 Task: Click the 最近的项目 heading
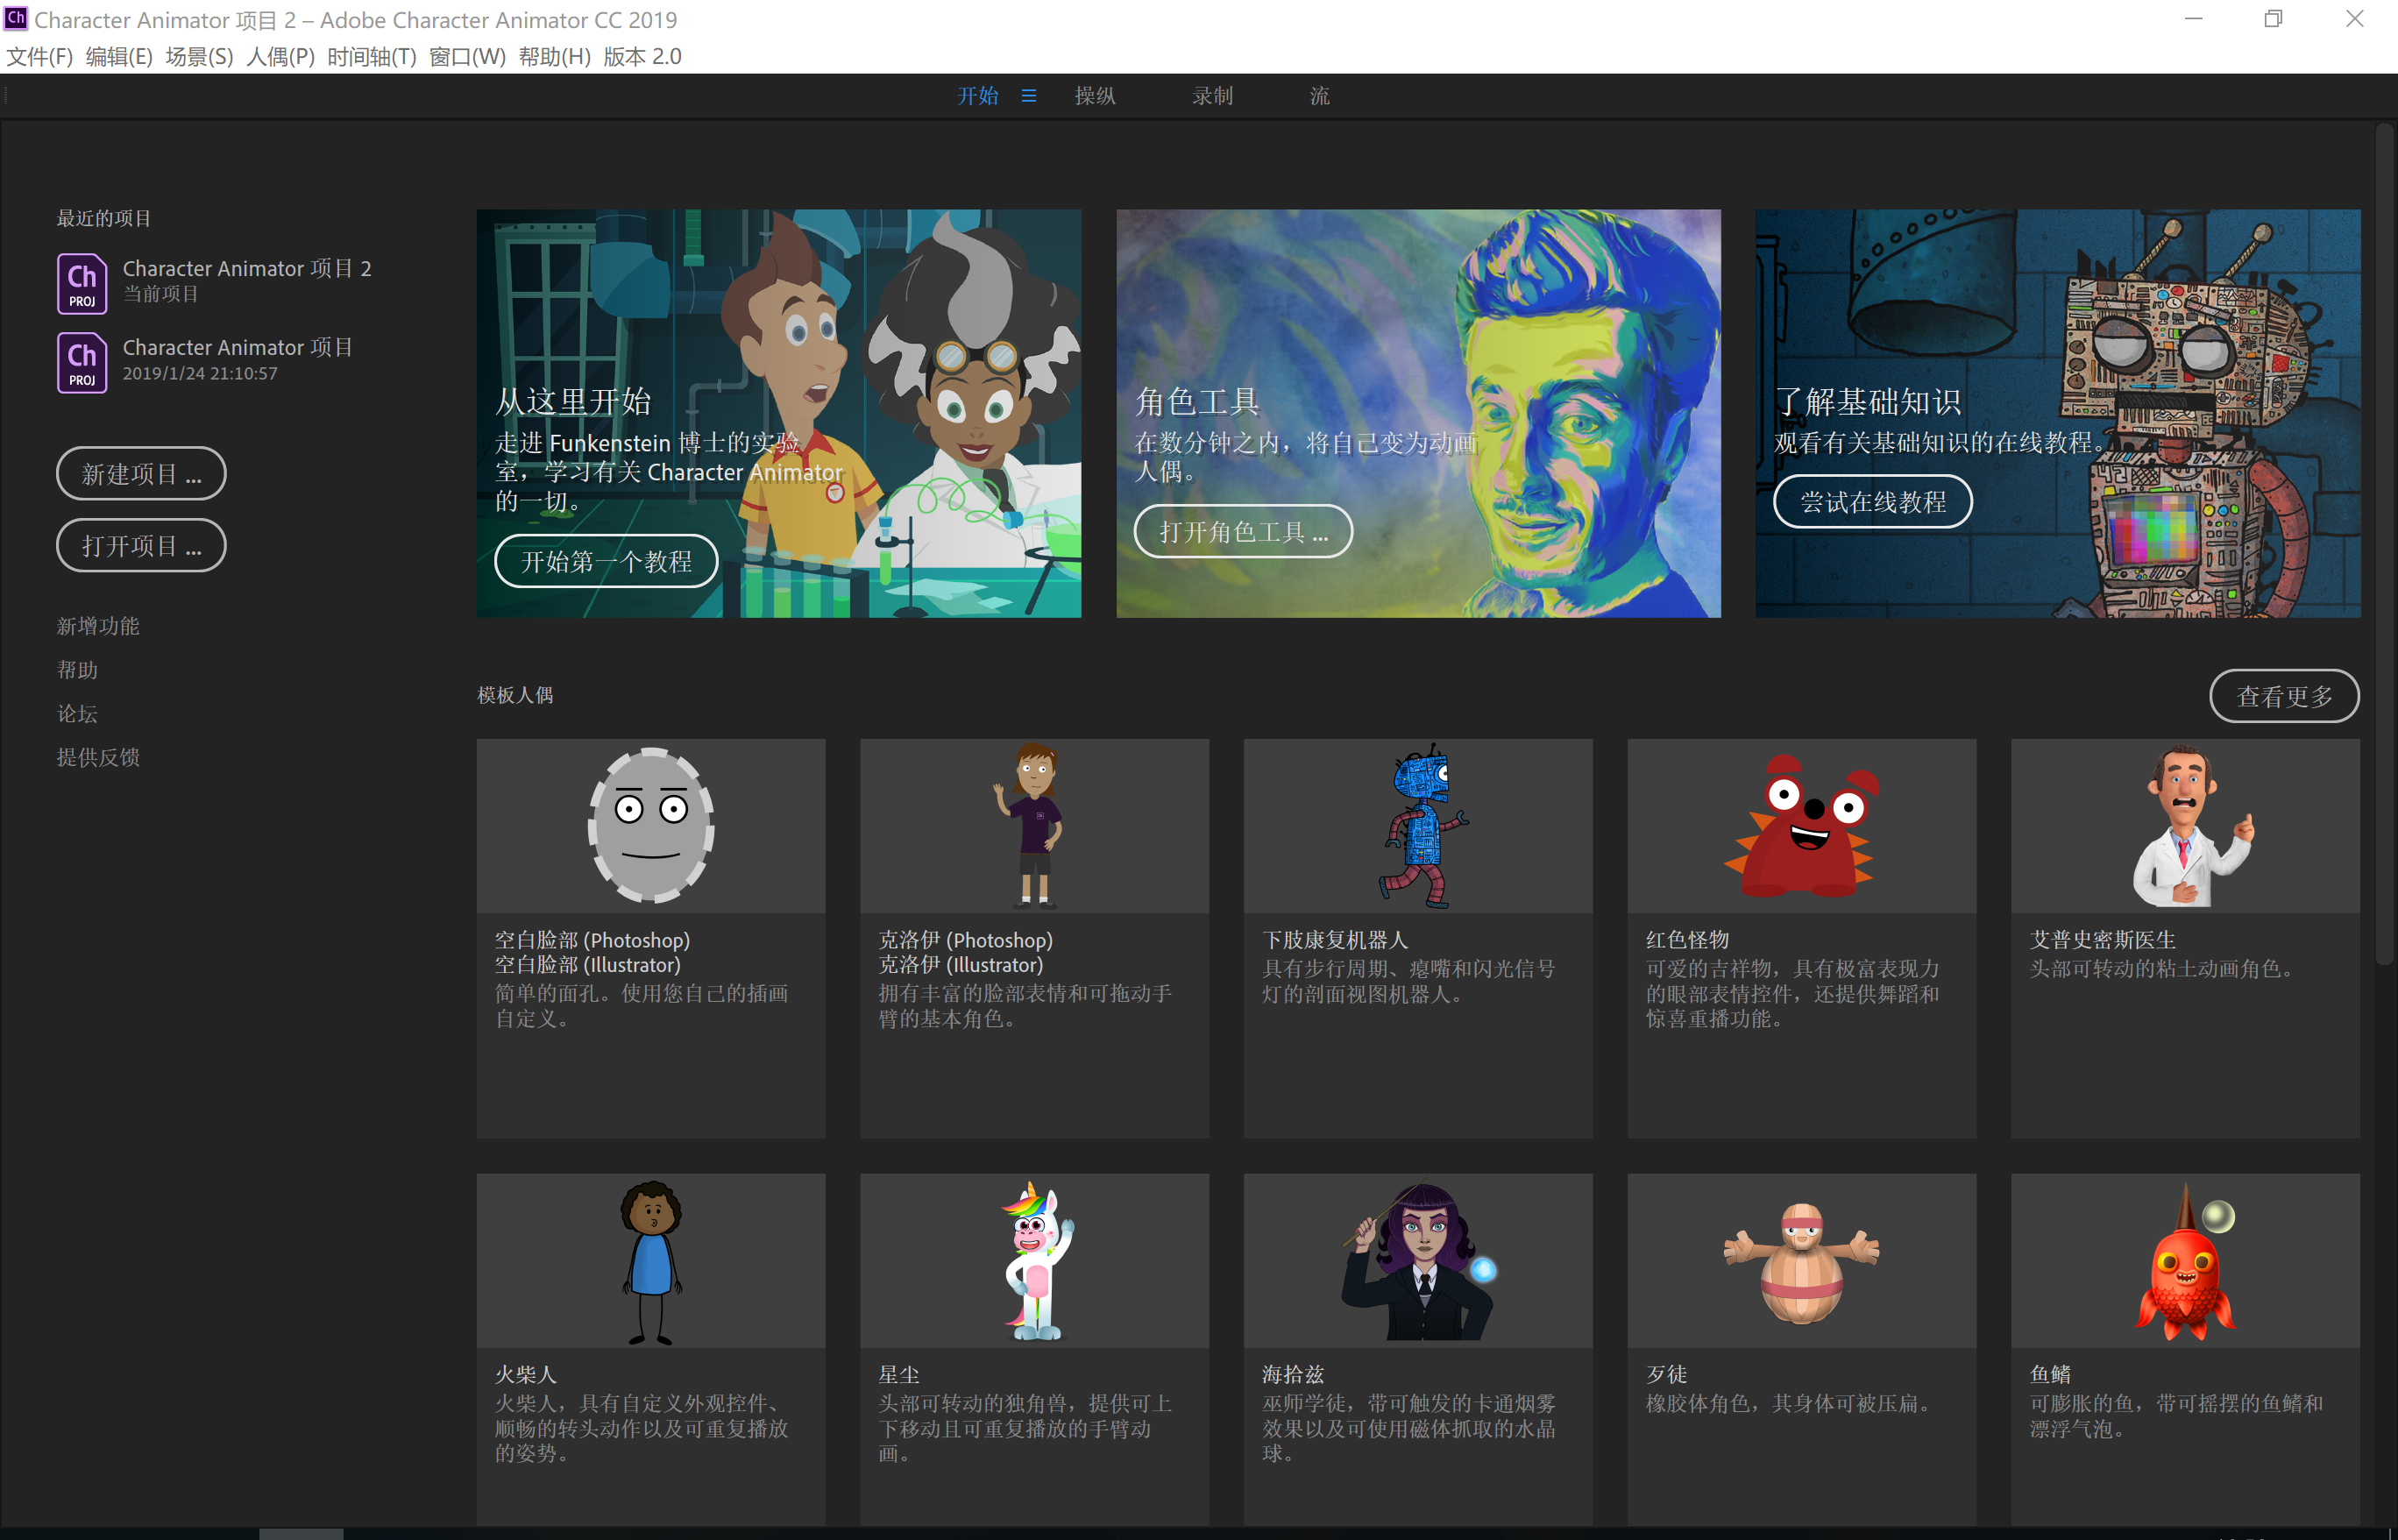104,218
